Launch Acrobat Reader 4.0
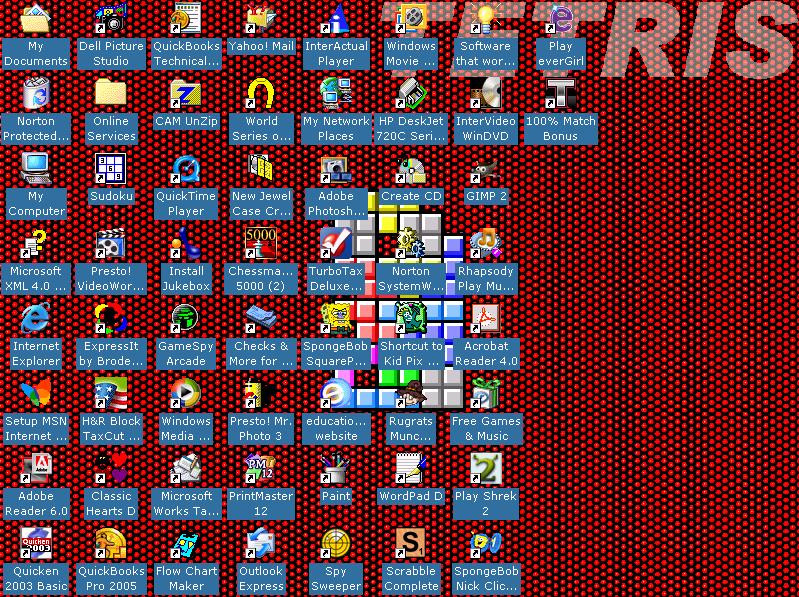This screenshot has width=799, height=597. (486, 318)
